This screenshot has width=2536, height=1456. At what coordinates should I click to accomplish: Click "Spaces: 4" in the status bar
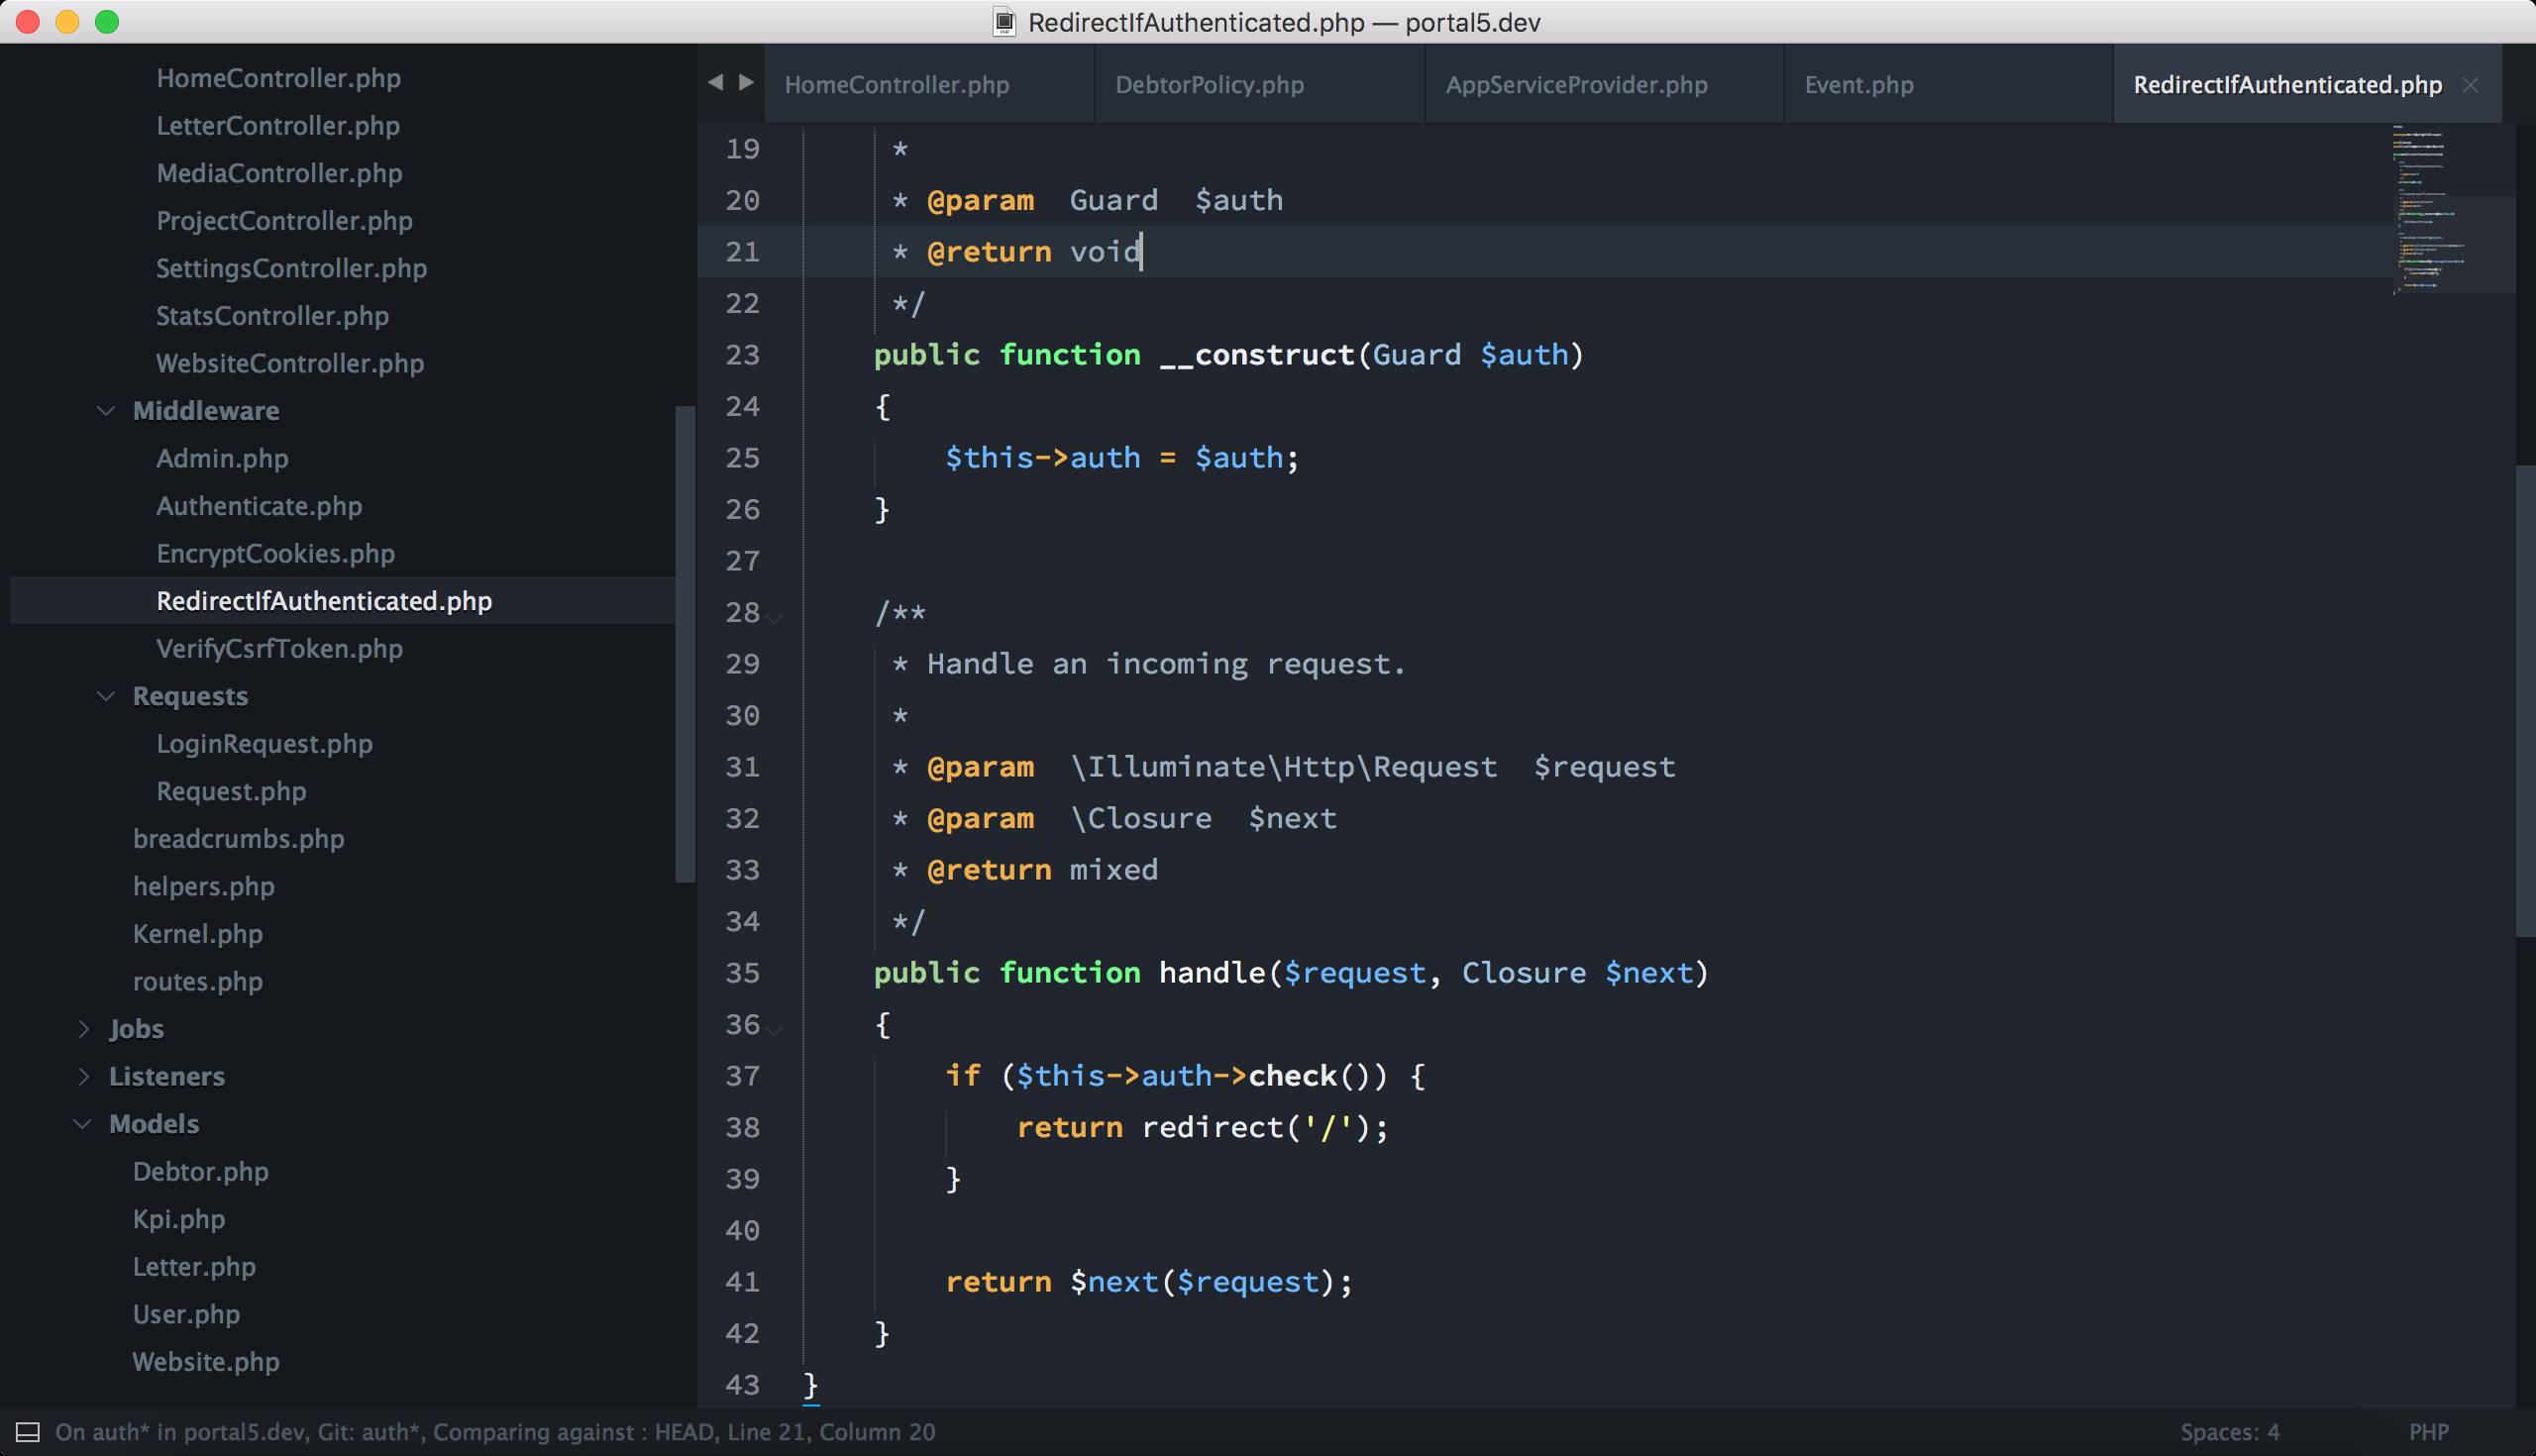click(2231, 1430)
